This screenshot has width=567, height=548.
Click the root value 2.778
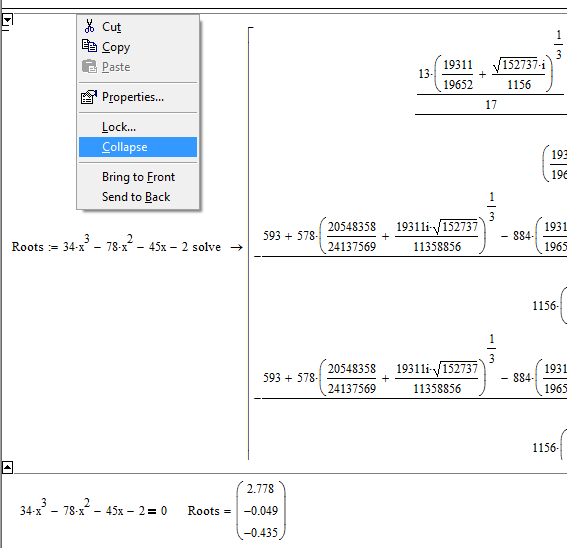coord(260,489)
